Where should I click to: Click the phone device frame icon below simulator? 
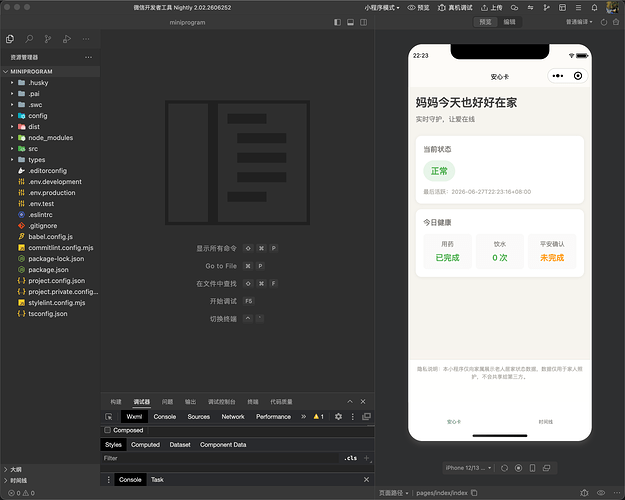533,468
